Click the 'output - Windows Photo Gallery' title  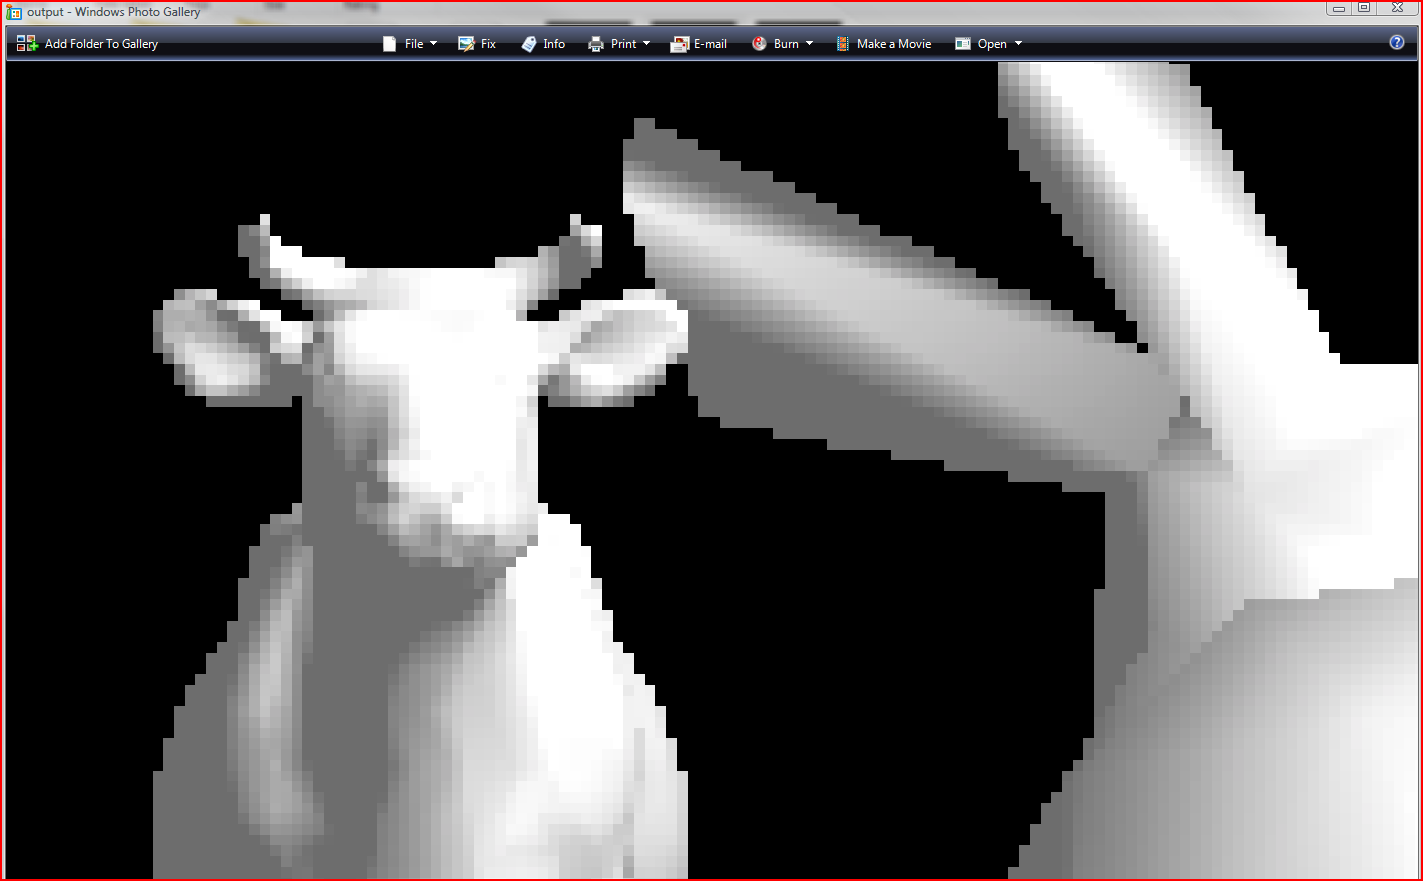113,12
